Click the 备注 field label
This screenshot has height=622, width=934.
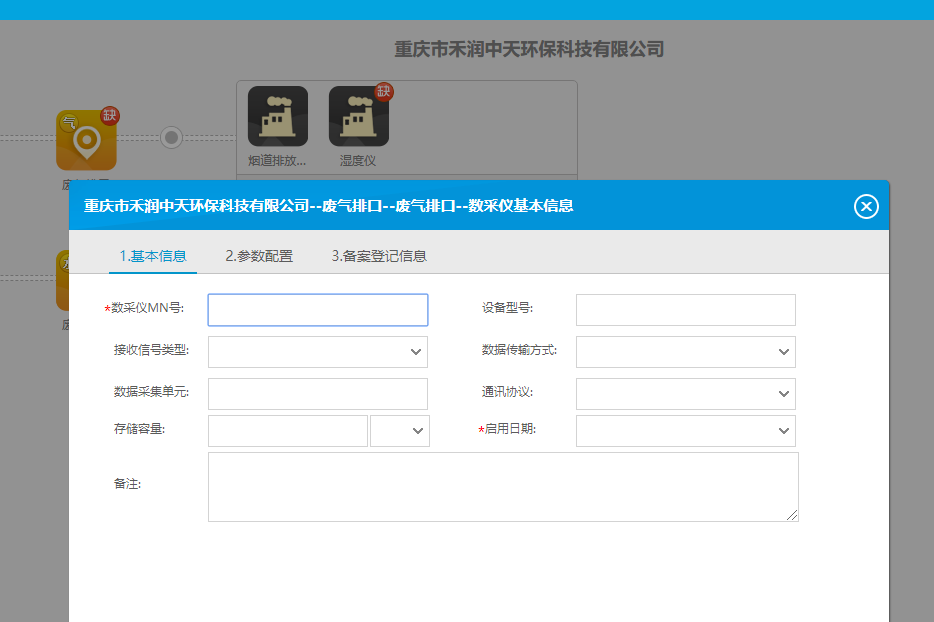pyautogui.click(x=127, y=484)
